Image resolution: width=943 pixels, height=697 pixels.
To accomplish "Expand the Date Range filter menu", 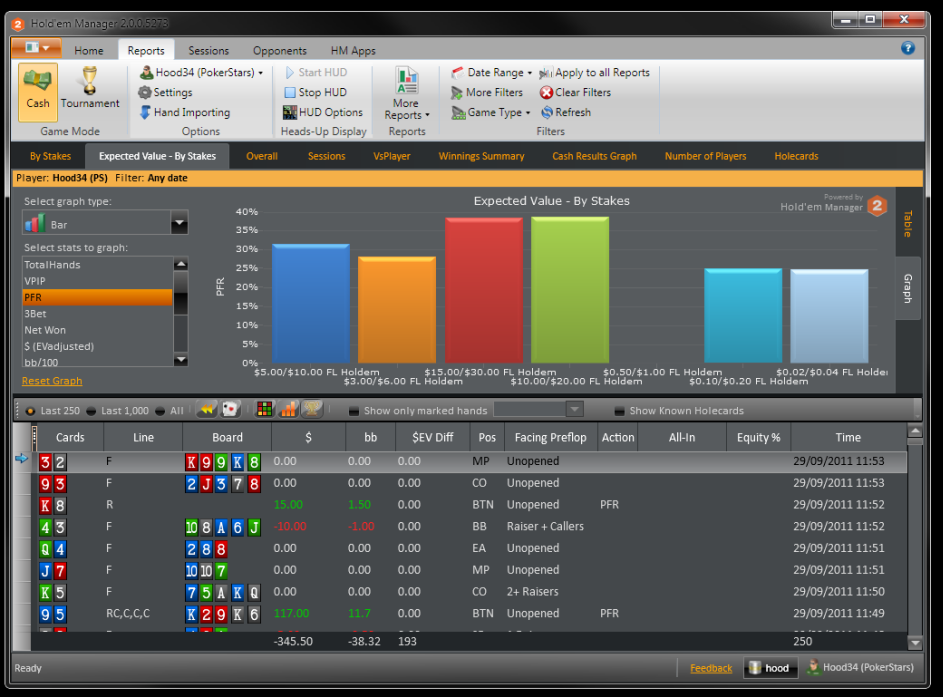I will pyautogui.click(x=498, y=72).
